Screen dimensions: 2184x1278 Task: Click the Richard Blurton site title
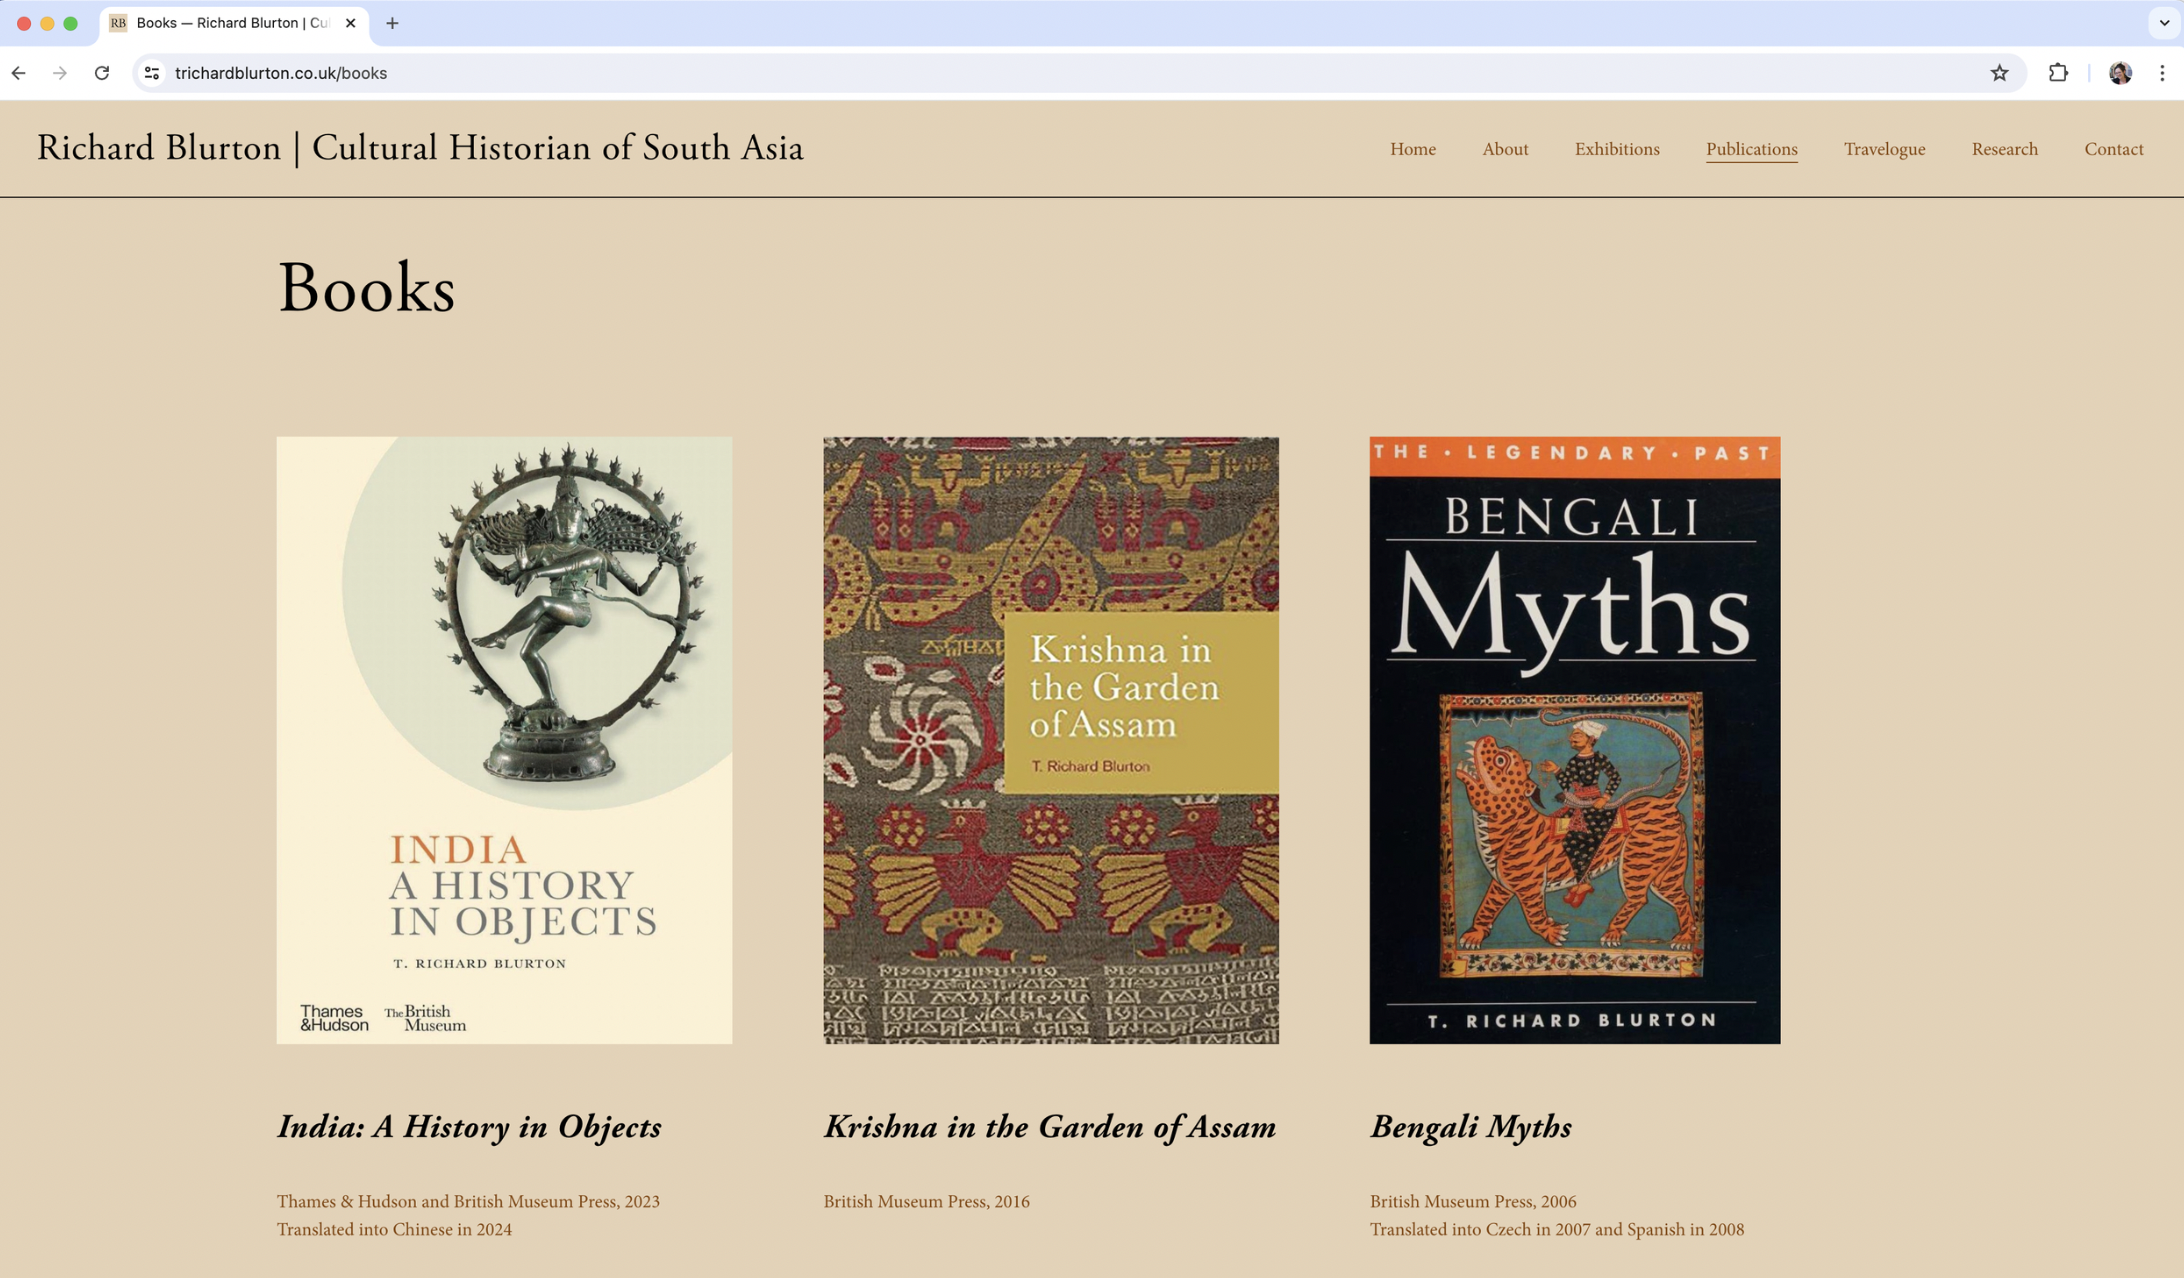point(420,148)
